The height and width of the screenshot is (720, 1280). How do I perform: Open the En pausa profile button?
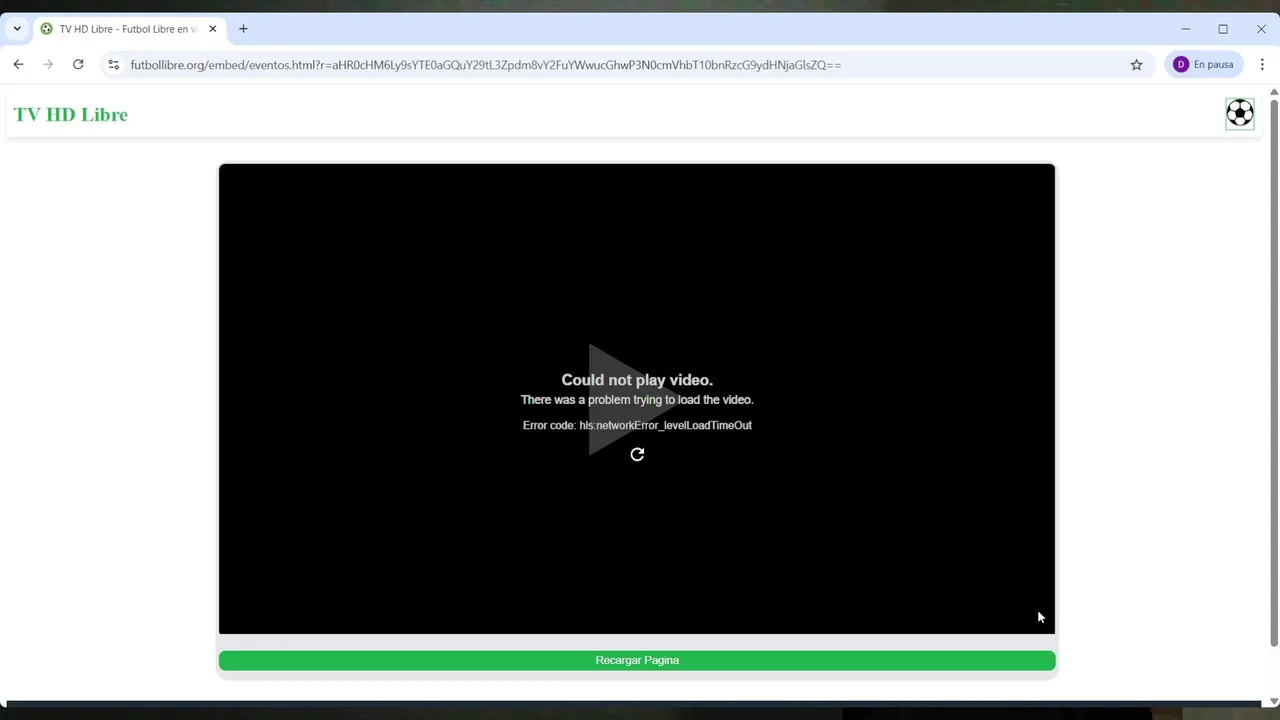click(x=1204, y=64)
